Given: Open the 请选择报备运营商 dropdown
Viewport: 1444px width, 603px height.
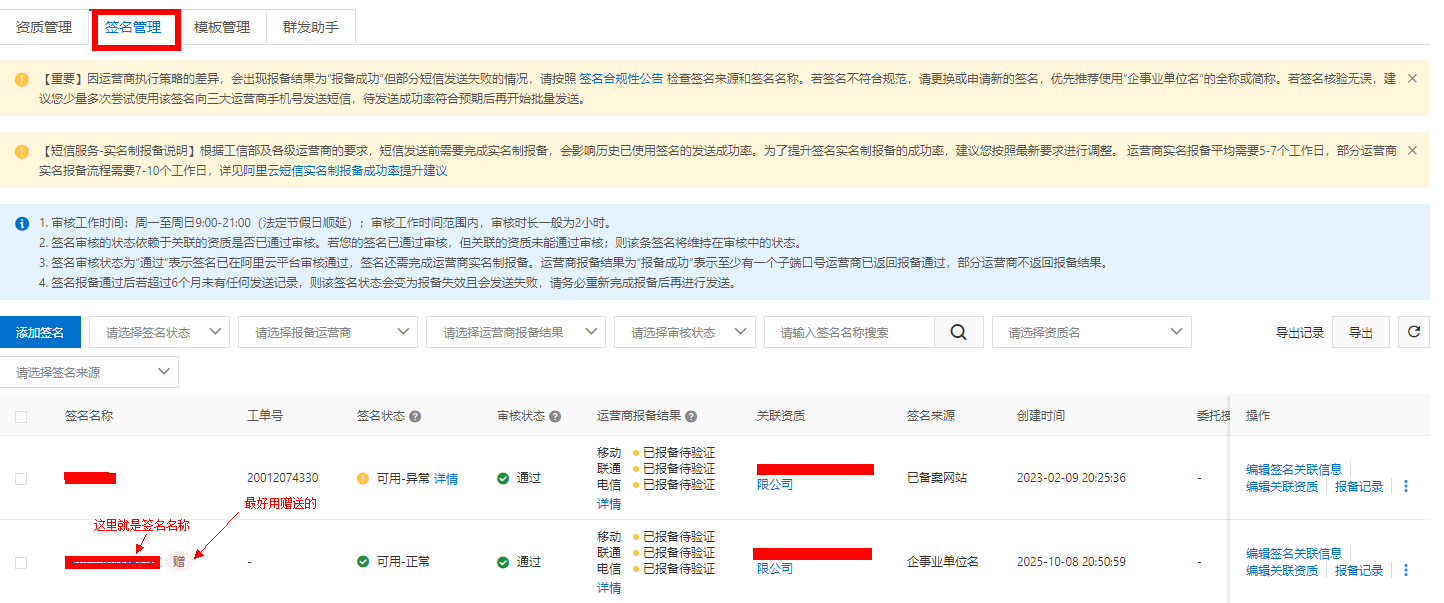Looking at the screenshot, I should click(327, 333).
